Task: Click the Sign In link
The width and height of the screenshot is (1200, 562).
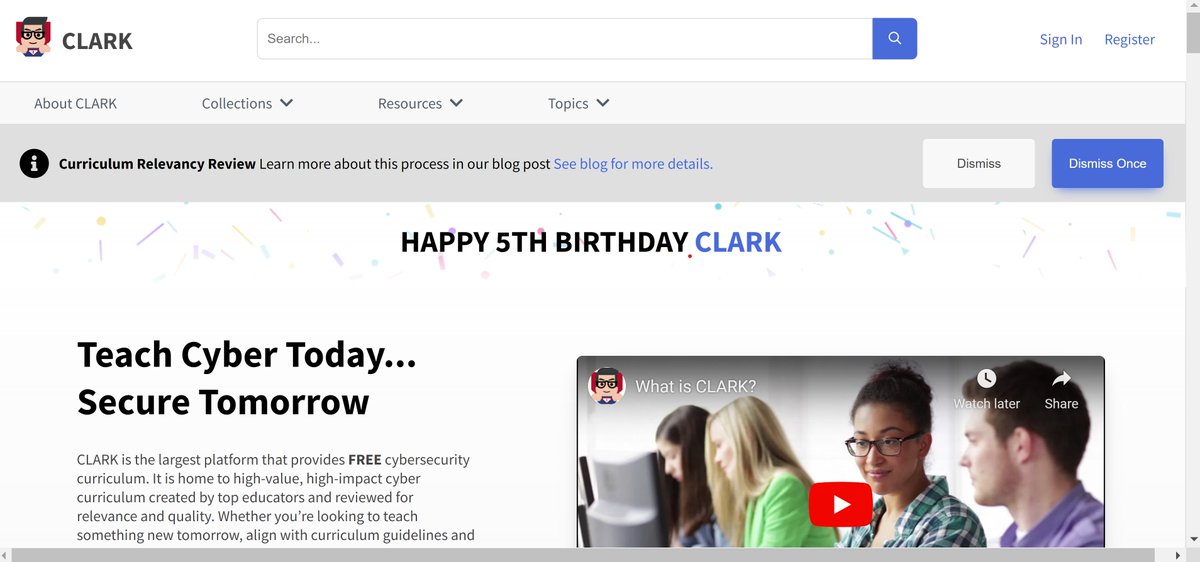Action: tap(1061, 39)
